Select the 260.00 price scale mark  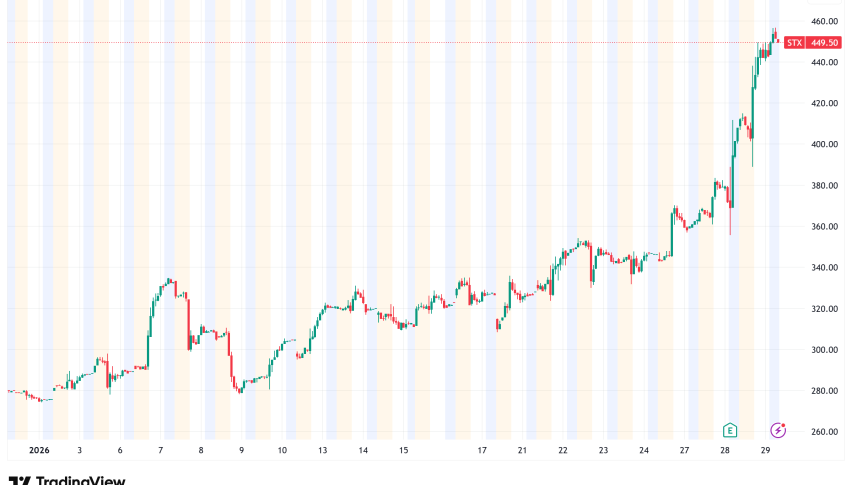coord(825,431)
